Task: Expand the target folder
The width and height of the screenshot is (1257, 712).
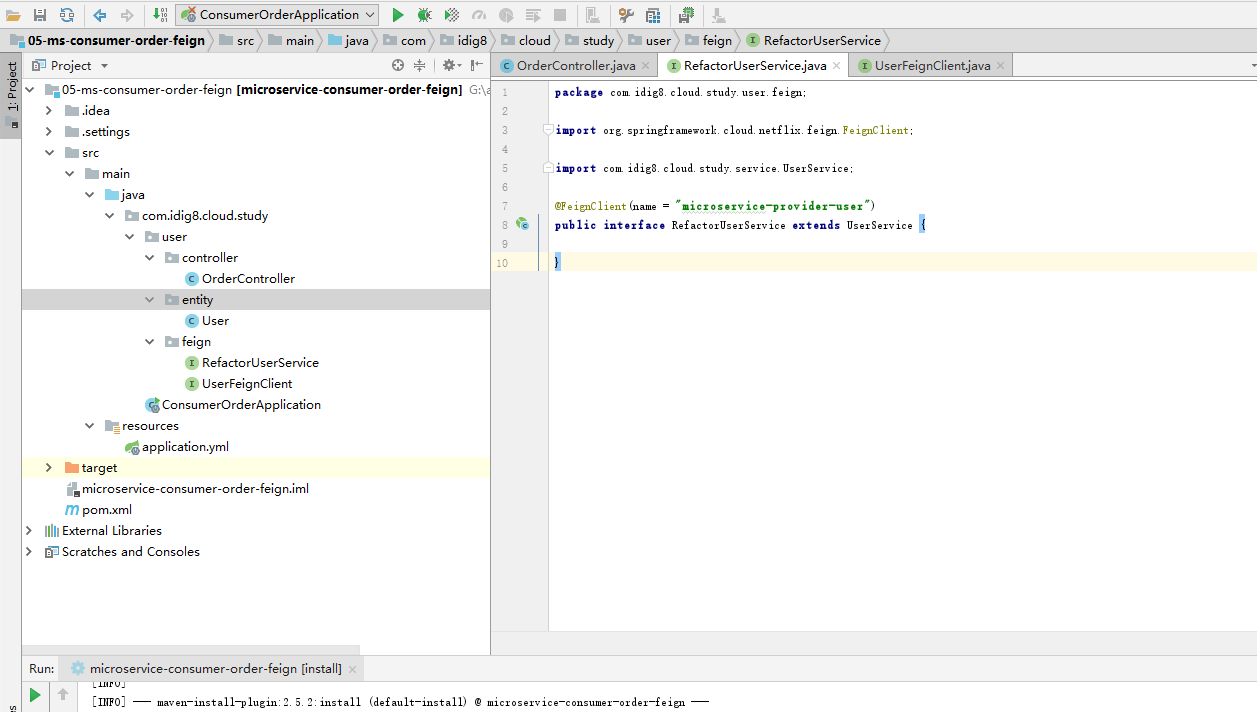Action: (x=48, y=468)
